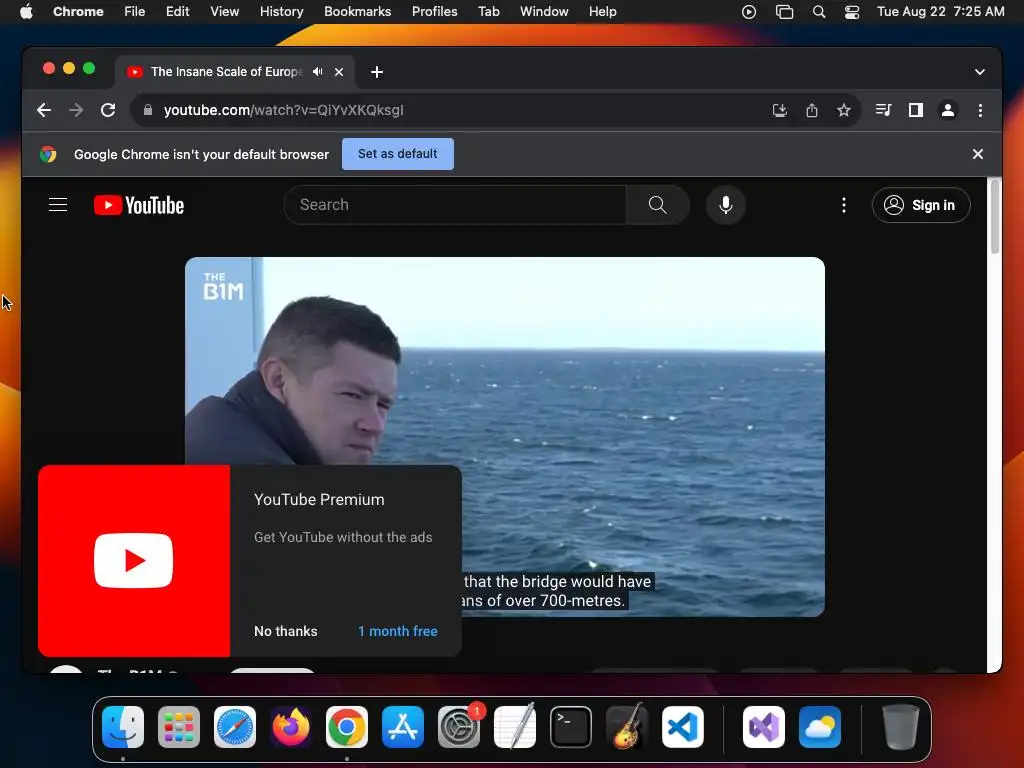This screenshot has width=1024, height=768.
Task: Open a new tab with plus
Action: [377, 72]
